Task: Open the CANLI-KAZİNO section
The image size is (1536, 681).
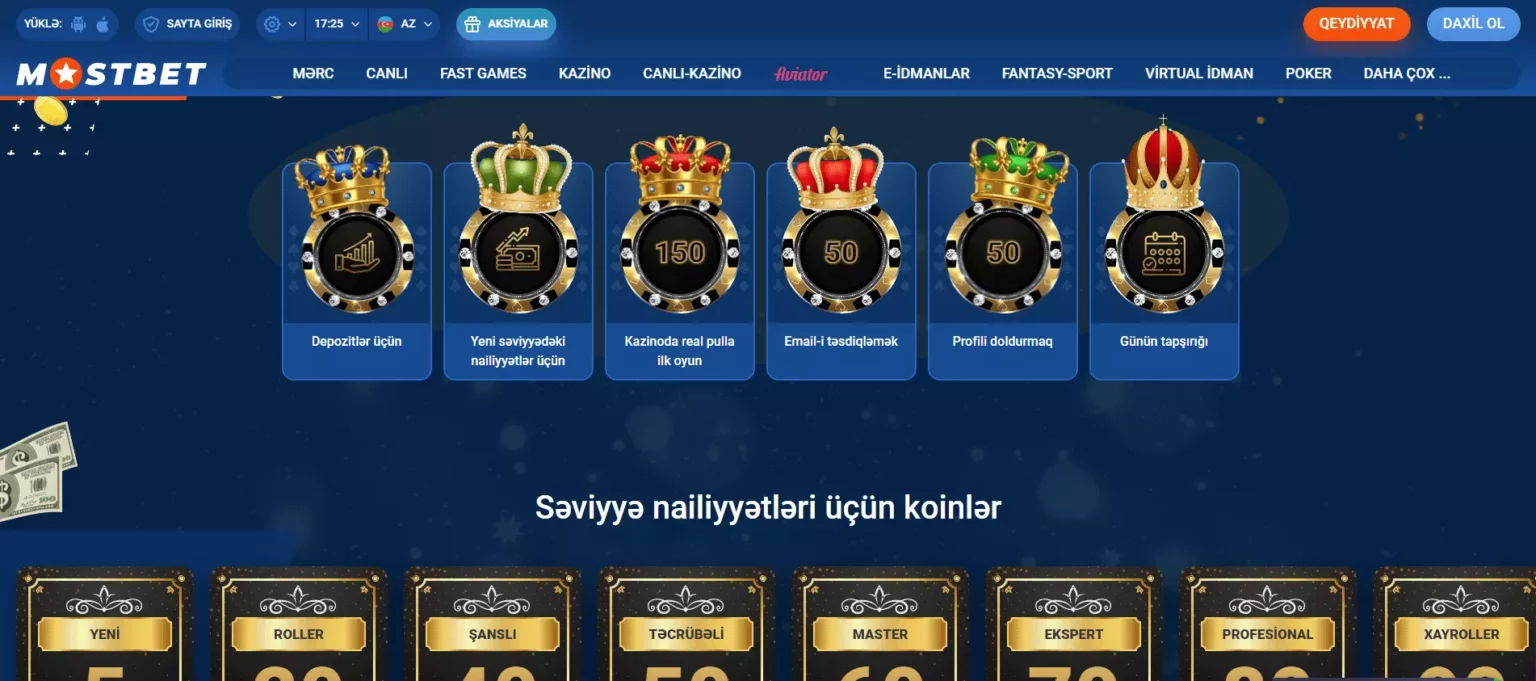Action: 692,74
